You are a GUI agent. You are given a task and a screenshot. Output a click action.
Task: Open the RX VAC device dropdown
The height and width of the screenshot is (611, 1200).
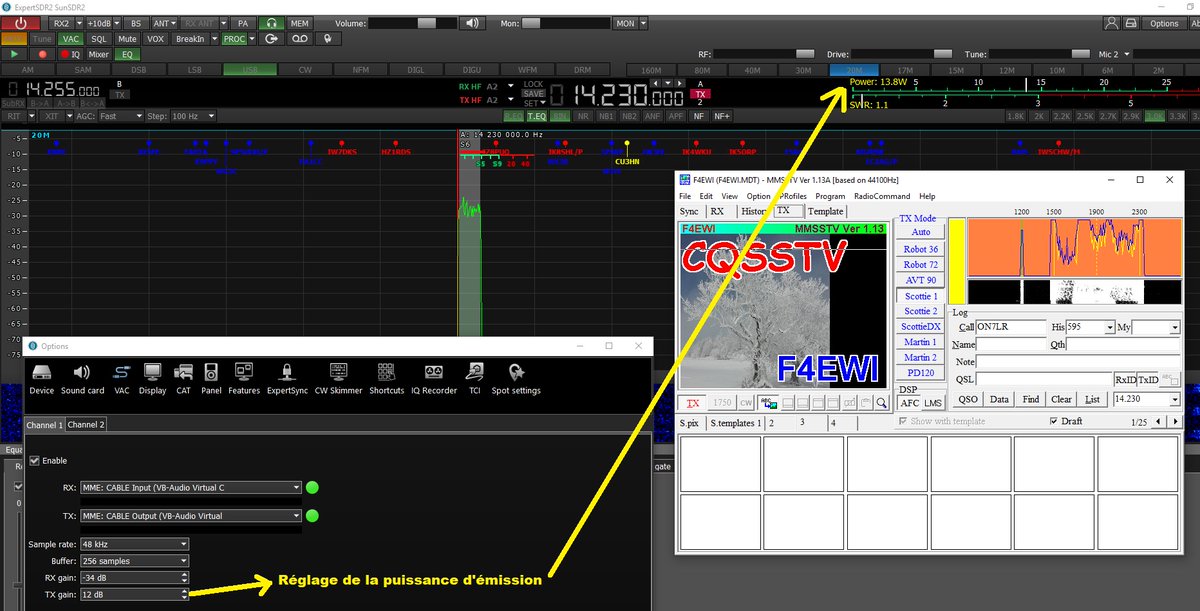[189, 488]
